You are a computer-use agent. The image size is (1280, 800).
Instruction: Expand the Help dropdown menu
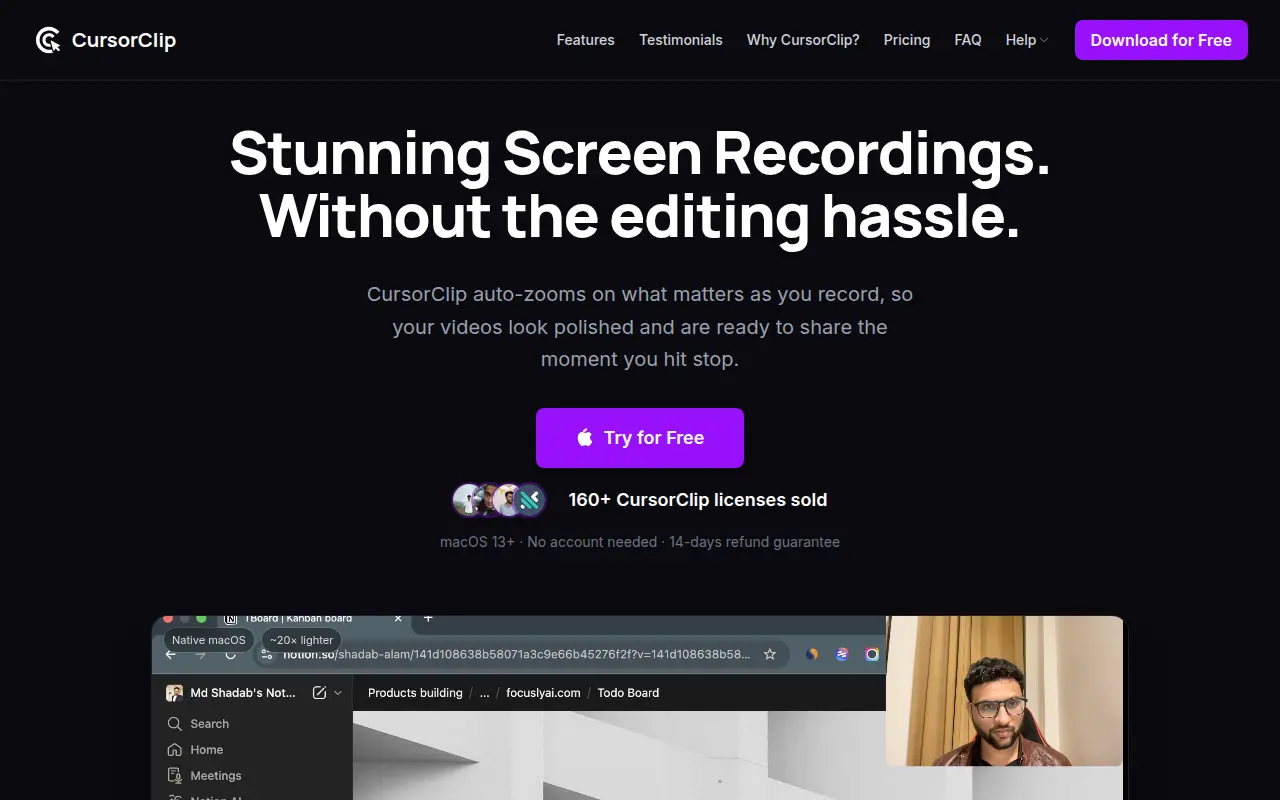coord(1027,40)
